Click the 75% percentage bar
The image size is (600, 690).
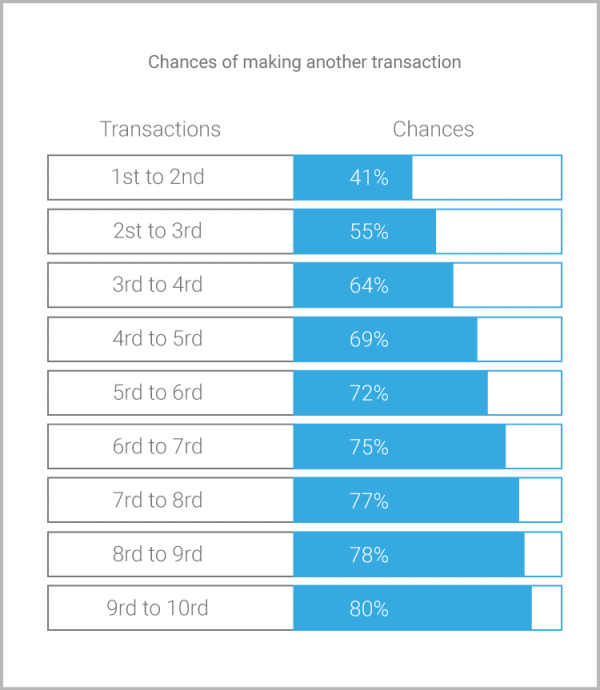tap(400, 447)
